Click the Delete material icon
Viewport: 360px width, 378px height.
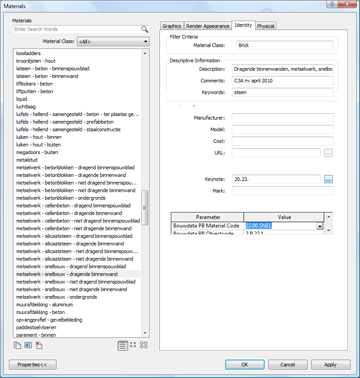coord(39,345)
